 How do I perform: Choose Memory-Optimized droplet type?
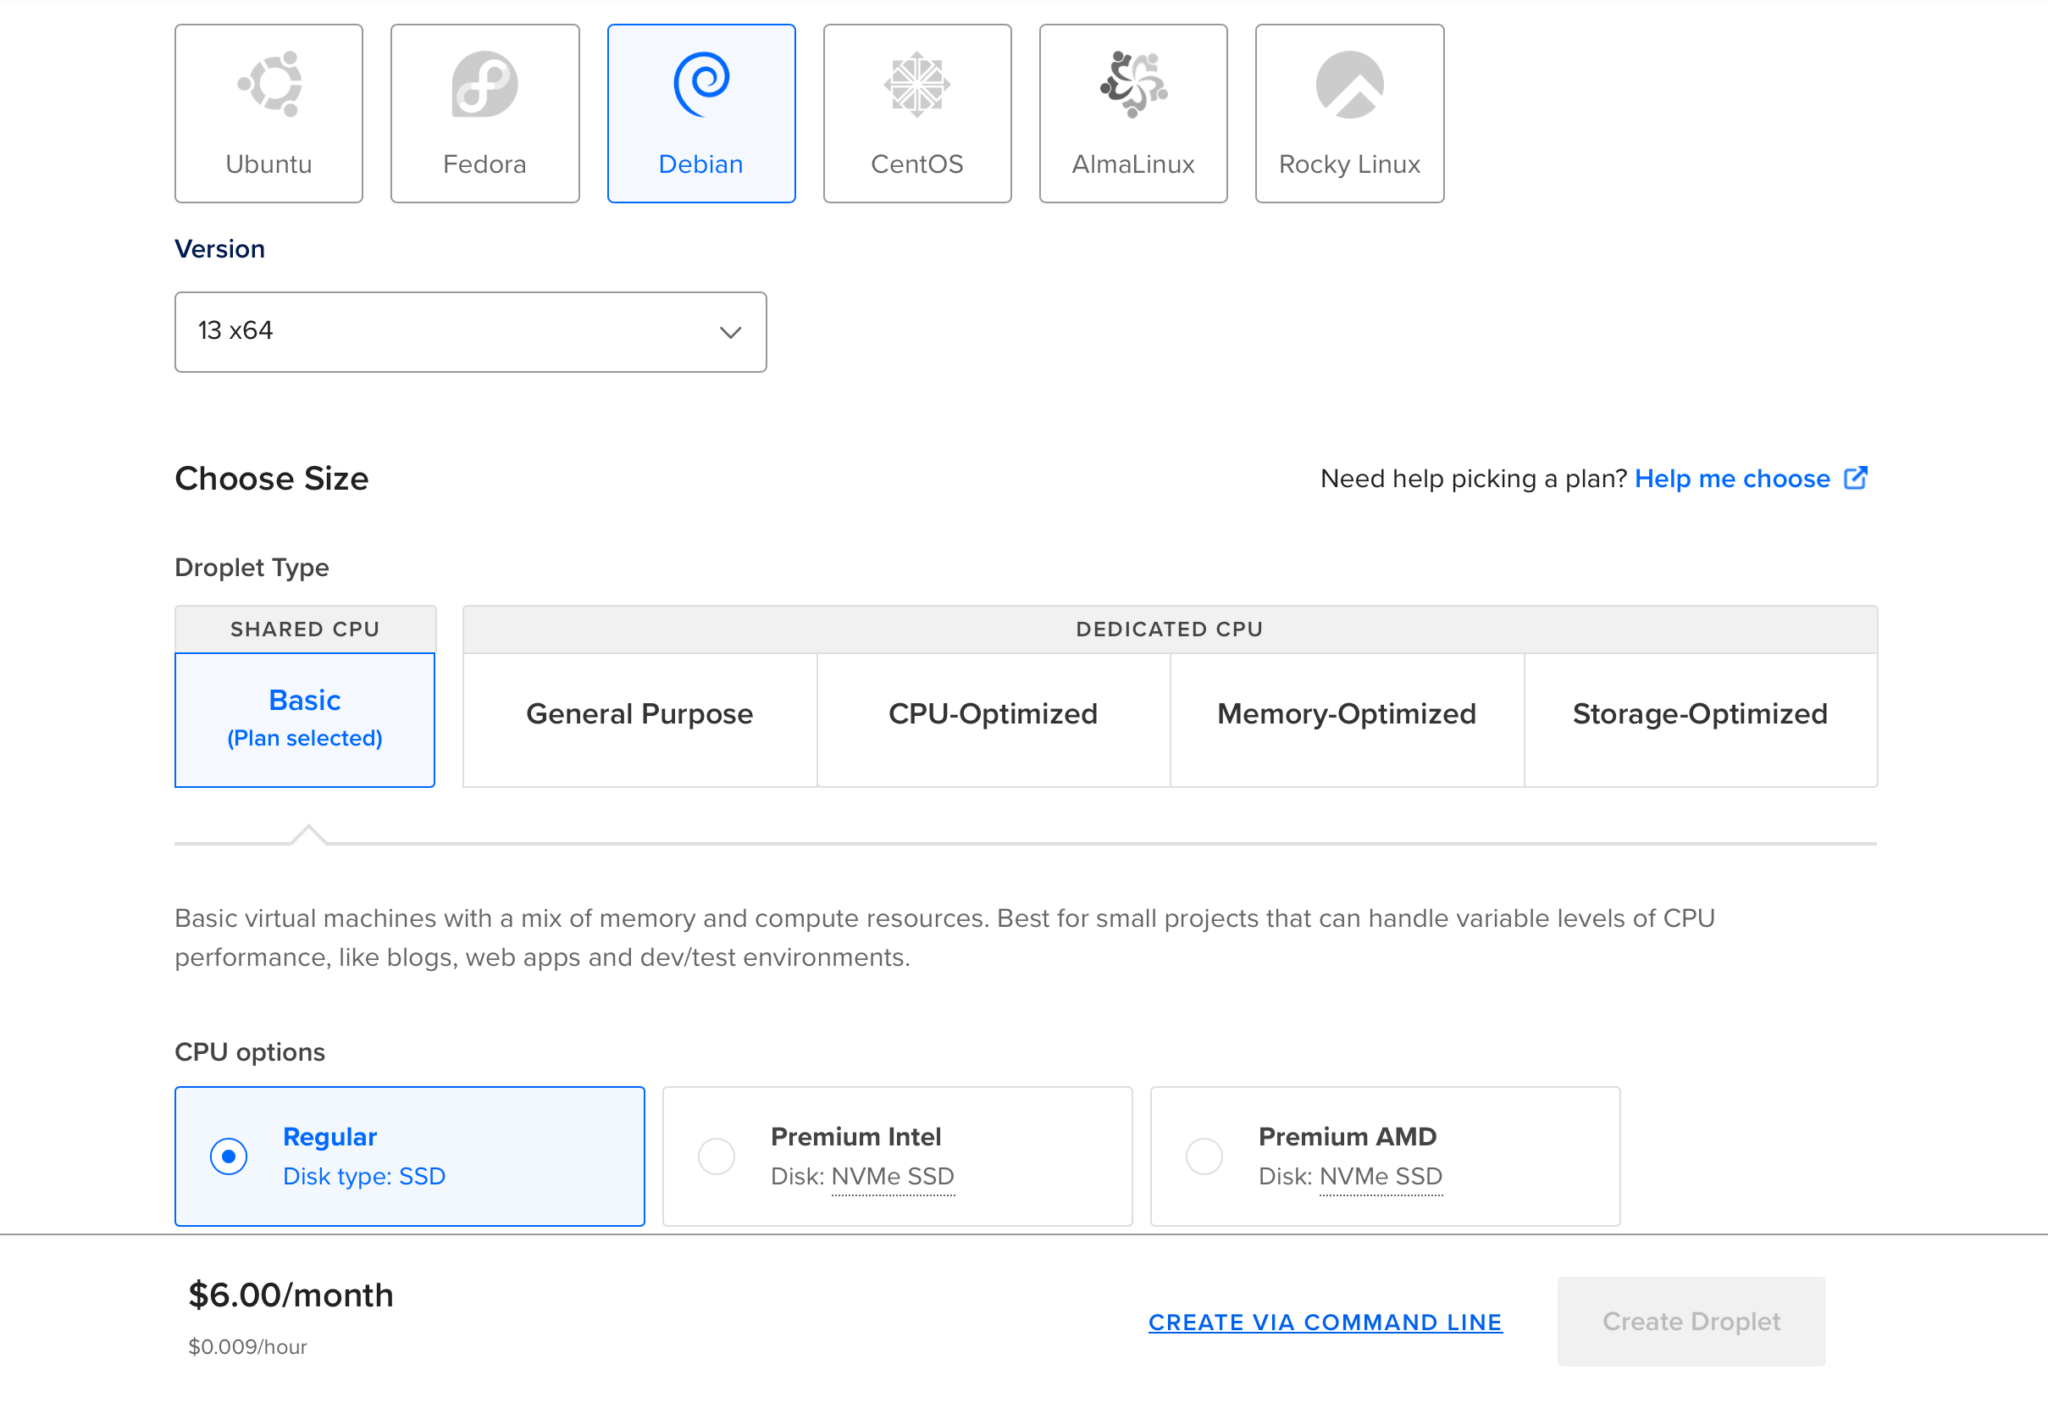(x=1347, y=719)
